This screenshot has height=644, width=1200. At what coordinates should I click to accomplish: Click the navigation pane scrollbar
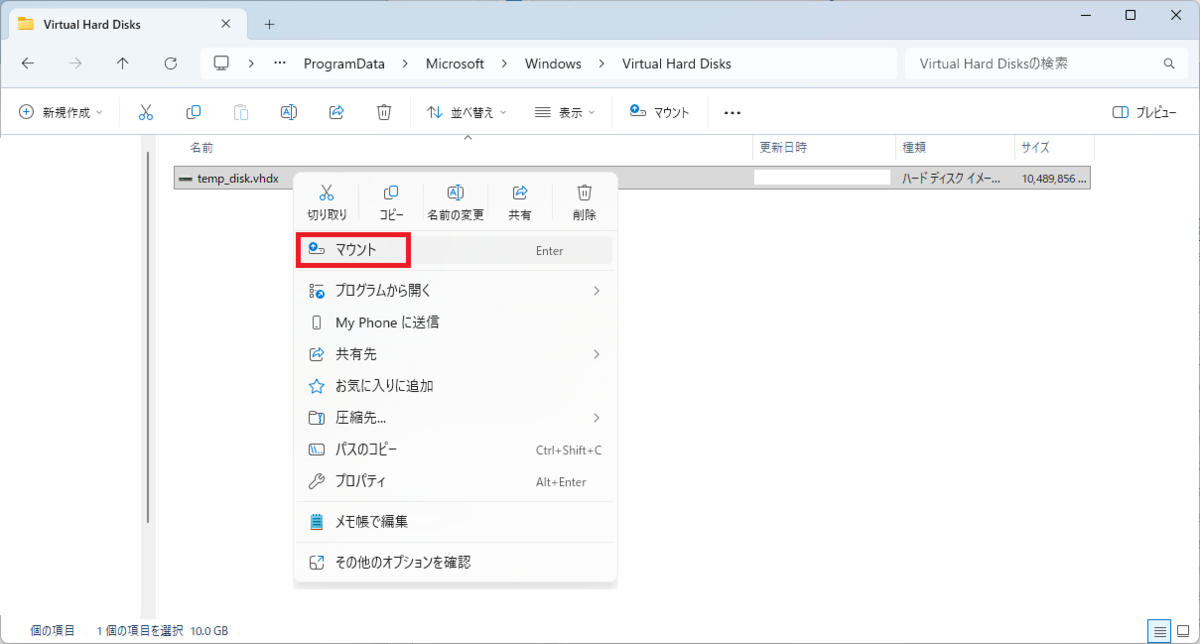[x=148, y=336]
